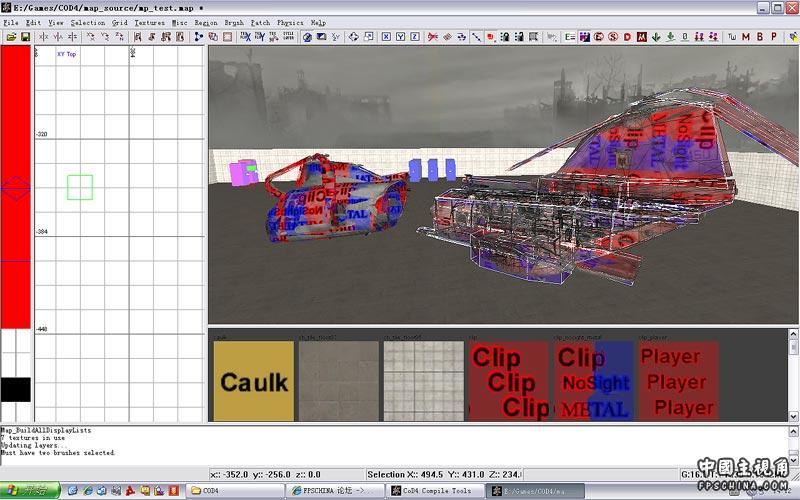The image size is (800, 500).
Task: Click the free scale toolbar icon
Action: 368,37
